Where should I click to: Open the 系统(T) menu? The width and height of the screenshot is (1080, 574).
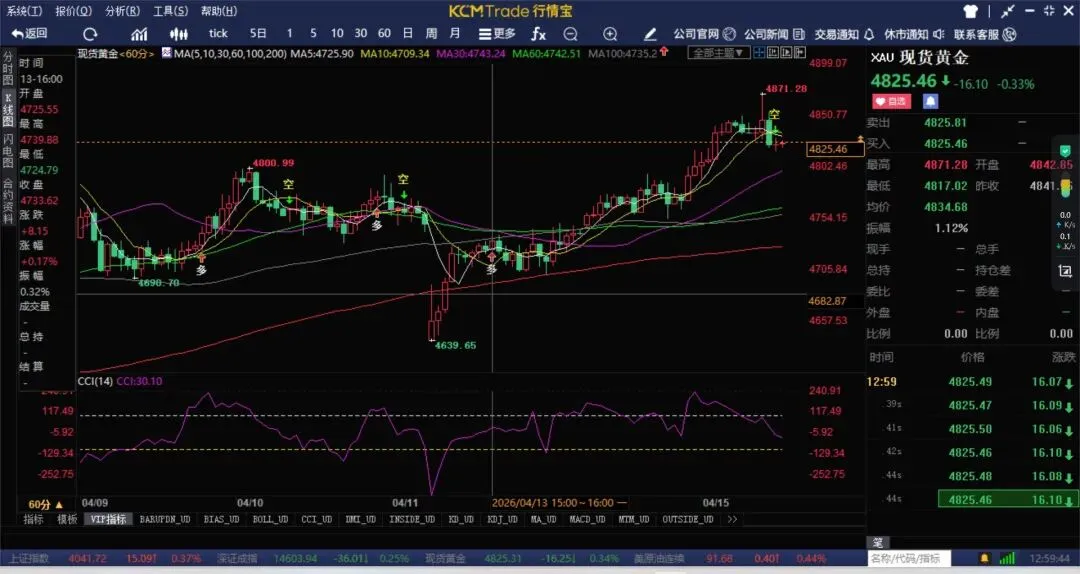point(24,11)
